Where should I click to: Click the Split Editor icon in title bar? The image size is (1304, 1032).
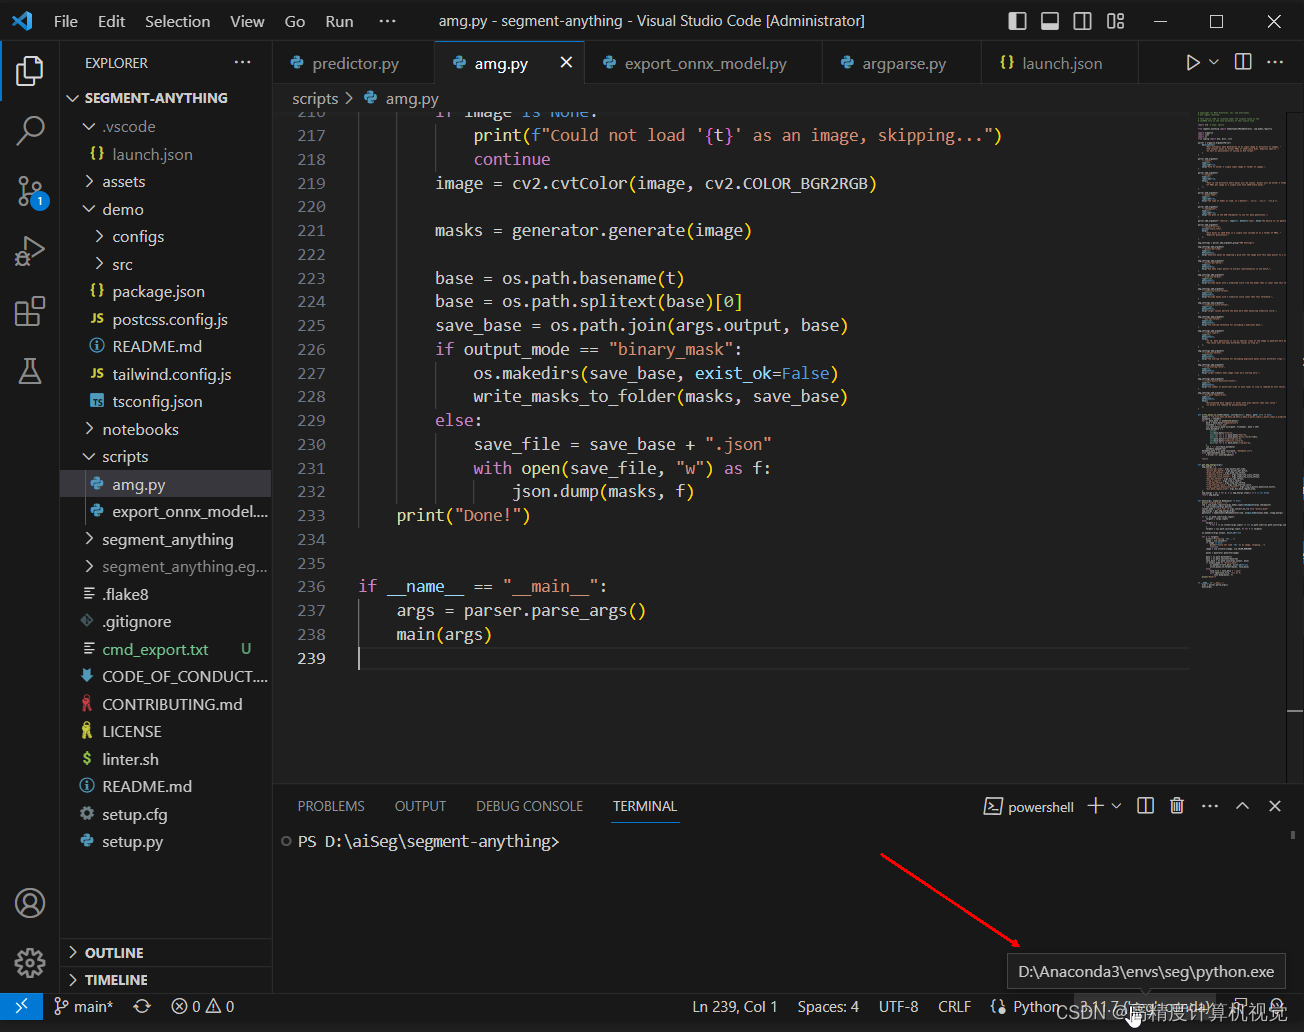(1242, 61)
